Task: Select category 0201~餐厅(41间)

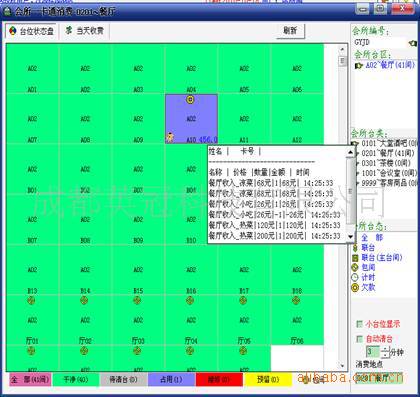Action: tap(388, 153)
